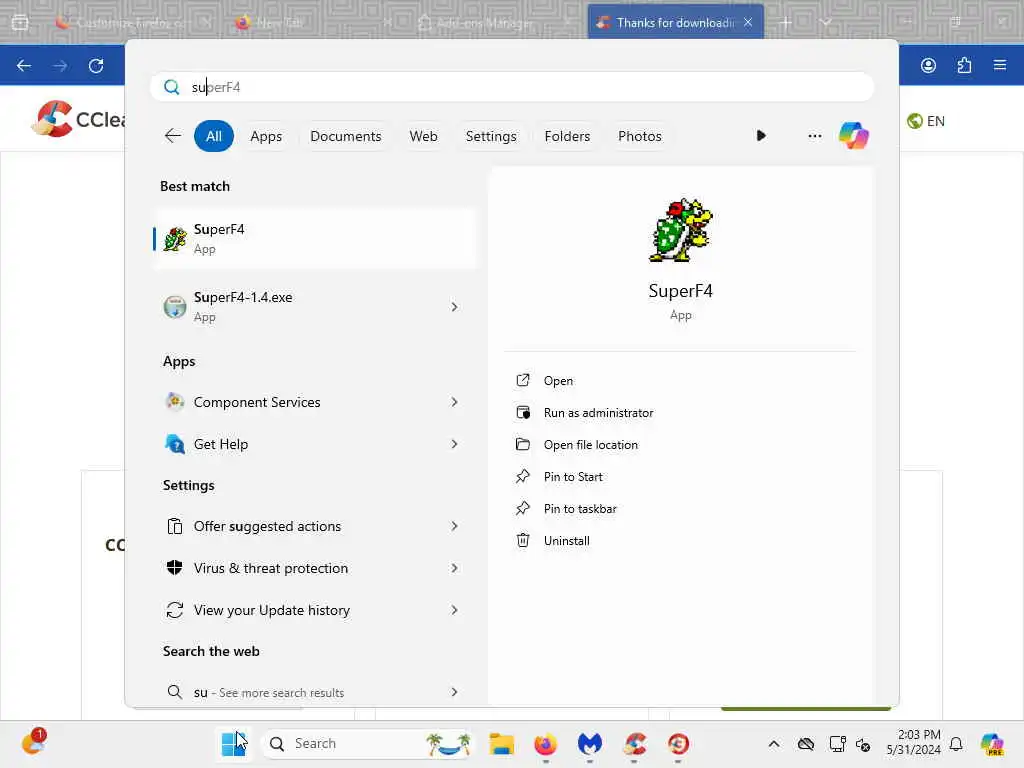1024x768 pixels.
Task: Open Malwarebytes from the taskbar
Action: 590,743
